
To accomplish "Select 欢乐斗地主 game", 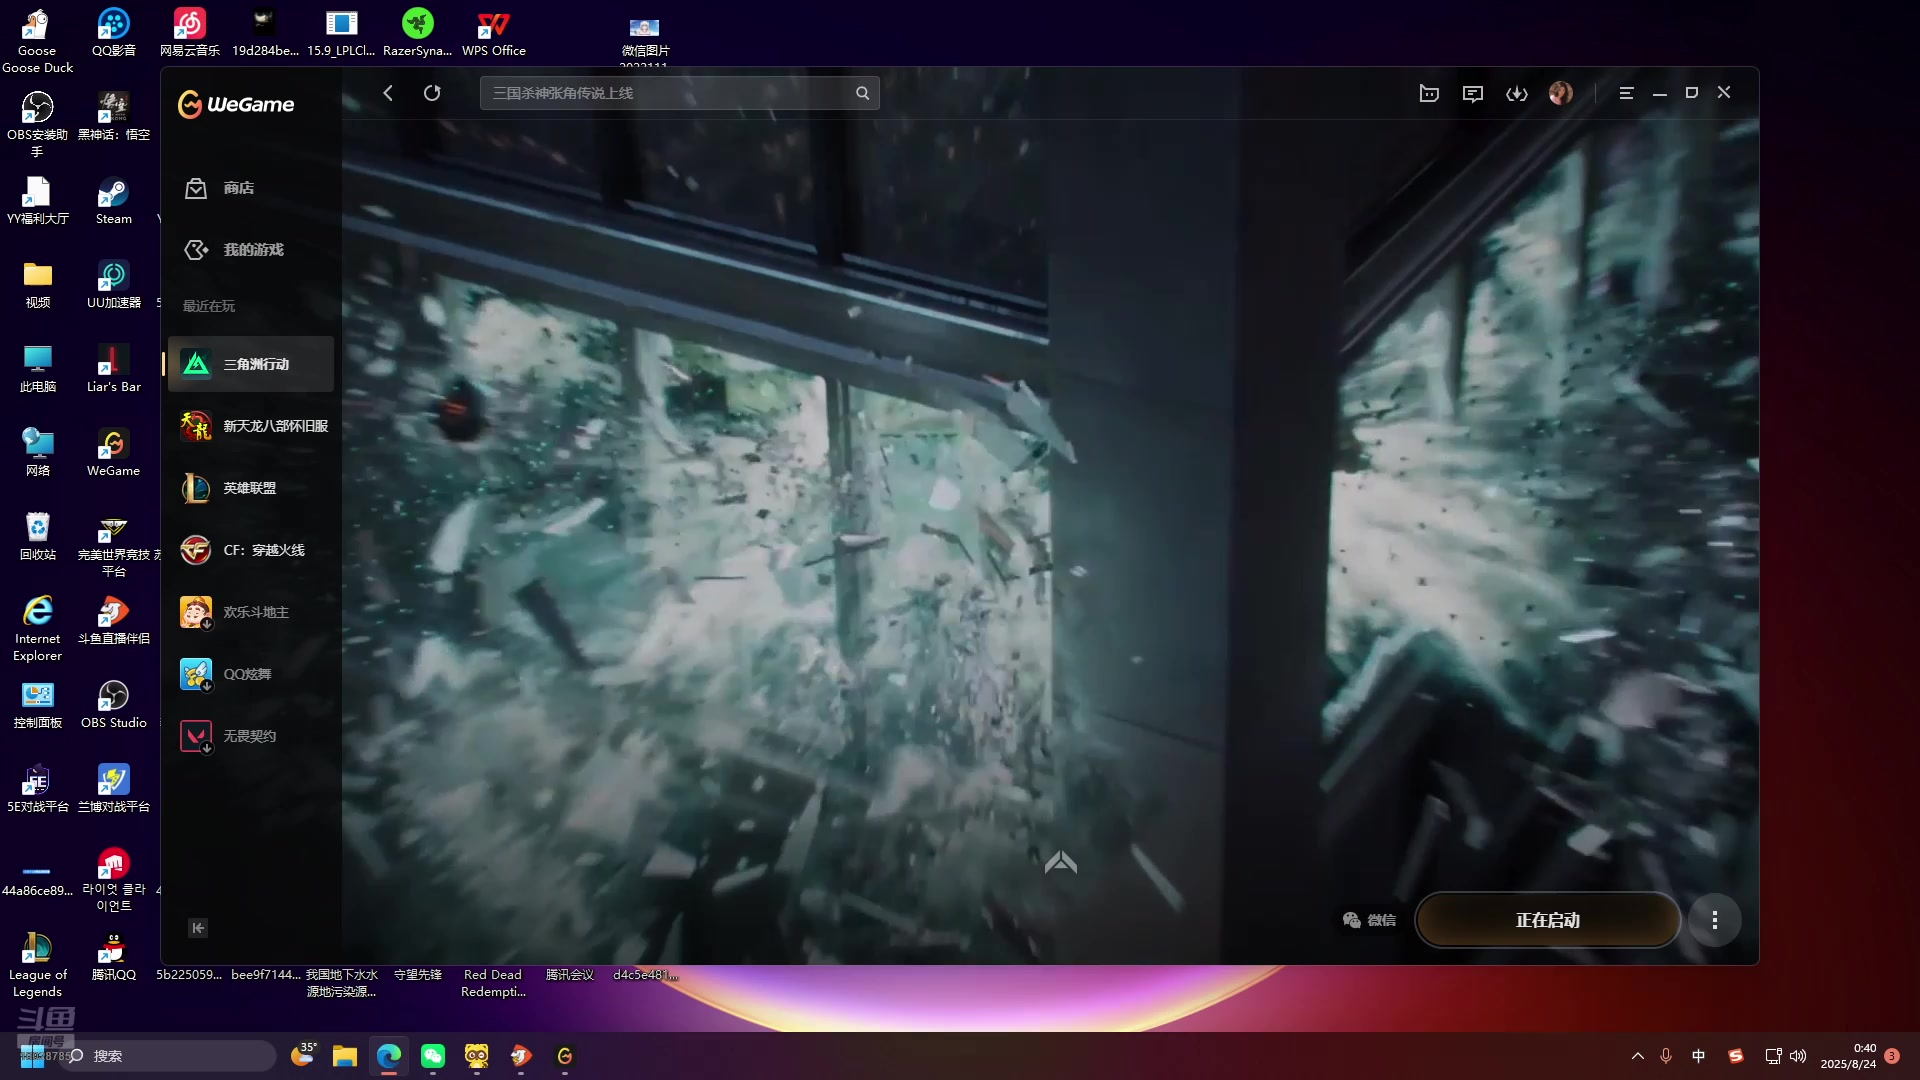I will pos(251,612).
